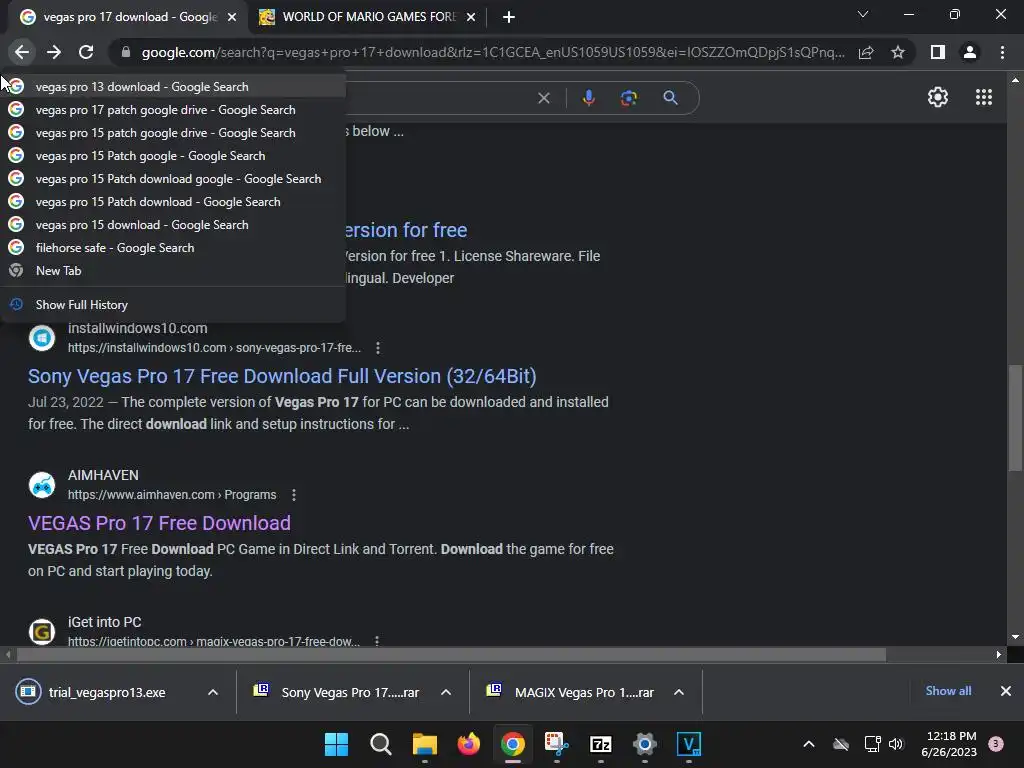Choose Show Full History
This screenshot has width=1024, height=768.
coord(174,304)
